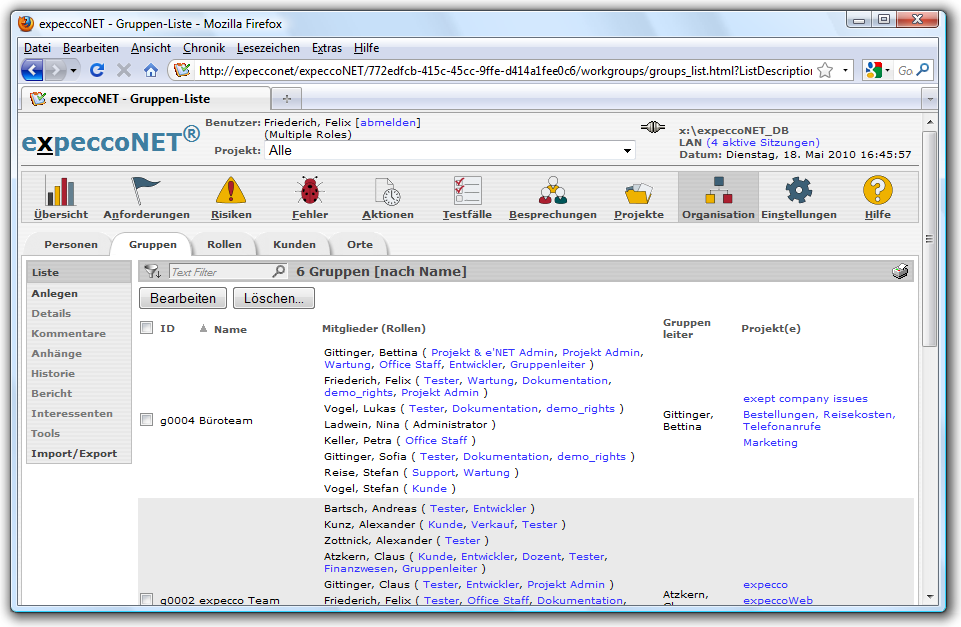Click the printer icon in list header
Screen dimensions: 961x627
pyautogui.click(x=900, y=272)
